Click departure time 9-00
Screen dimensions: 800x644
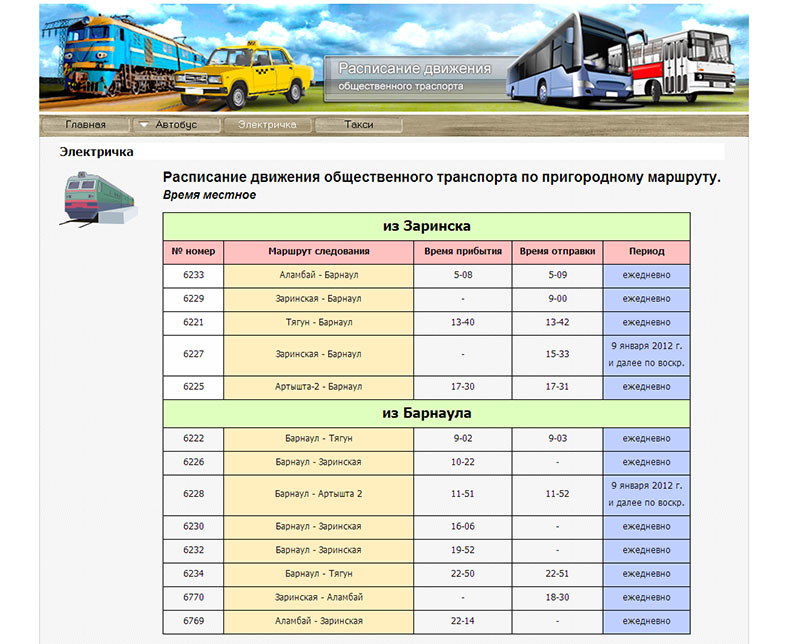coord(558,299)
